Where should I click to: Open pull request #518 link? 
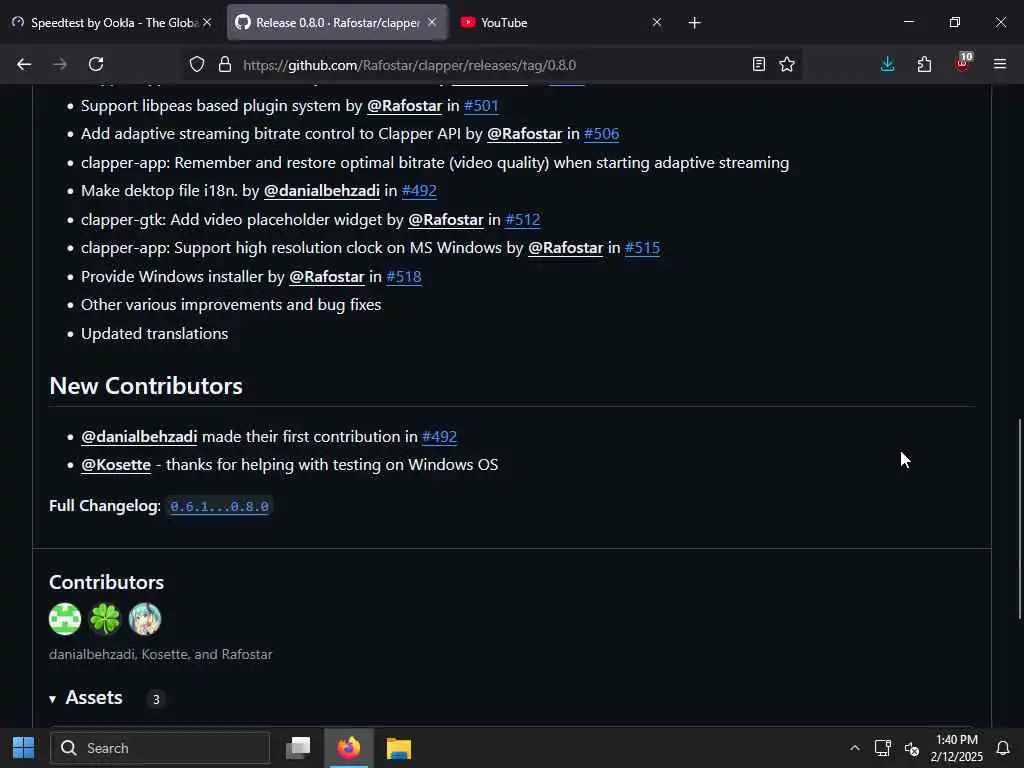[x=404, y=277]
